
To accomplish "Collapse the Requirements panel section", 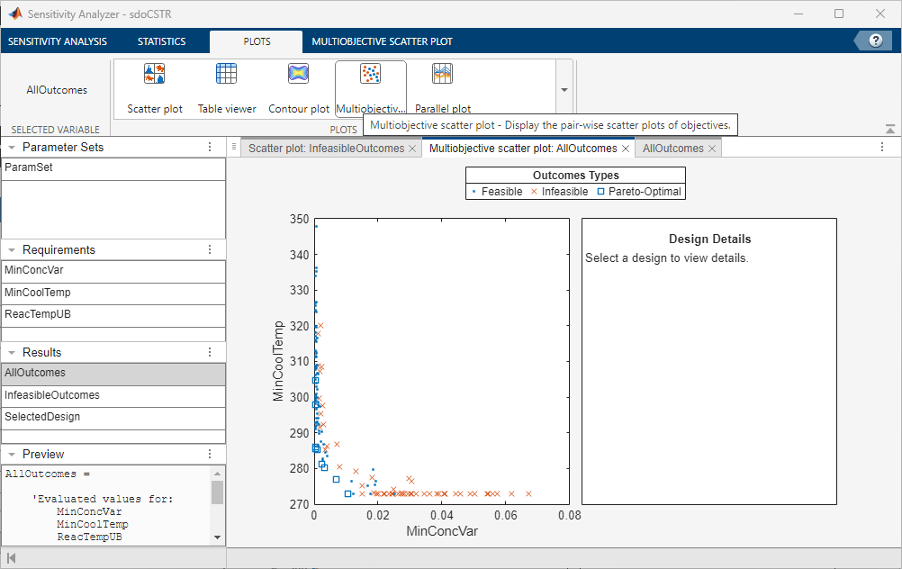I will coord(11,250).
